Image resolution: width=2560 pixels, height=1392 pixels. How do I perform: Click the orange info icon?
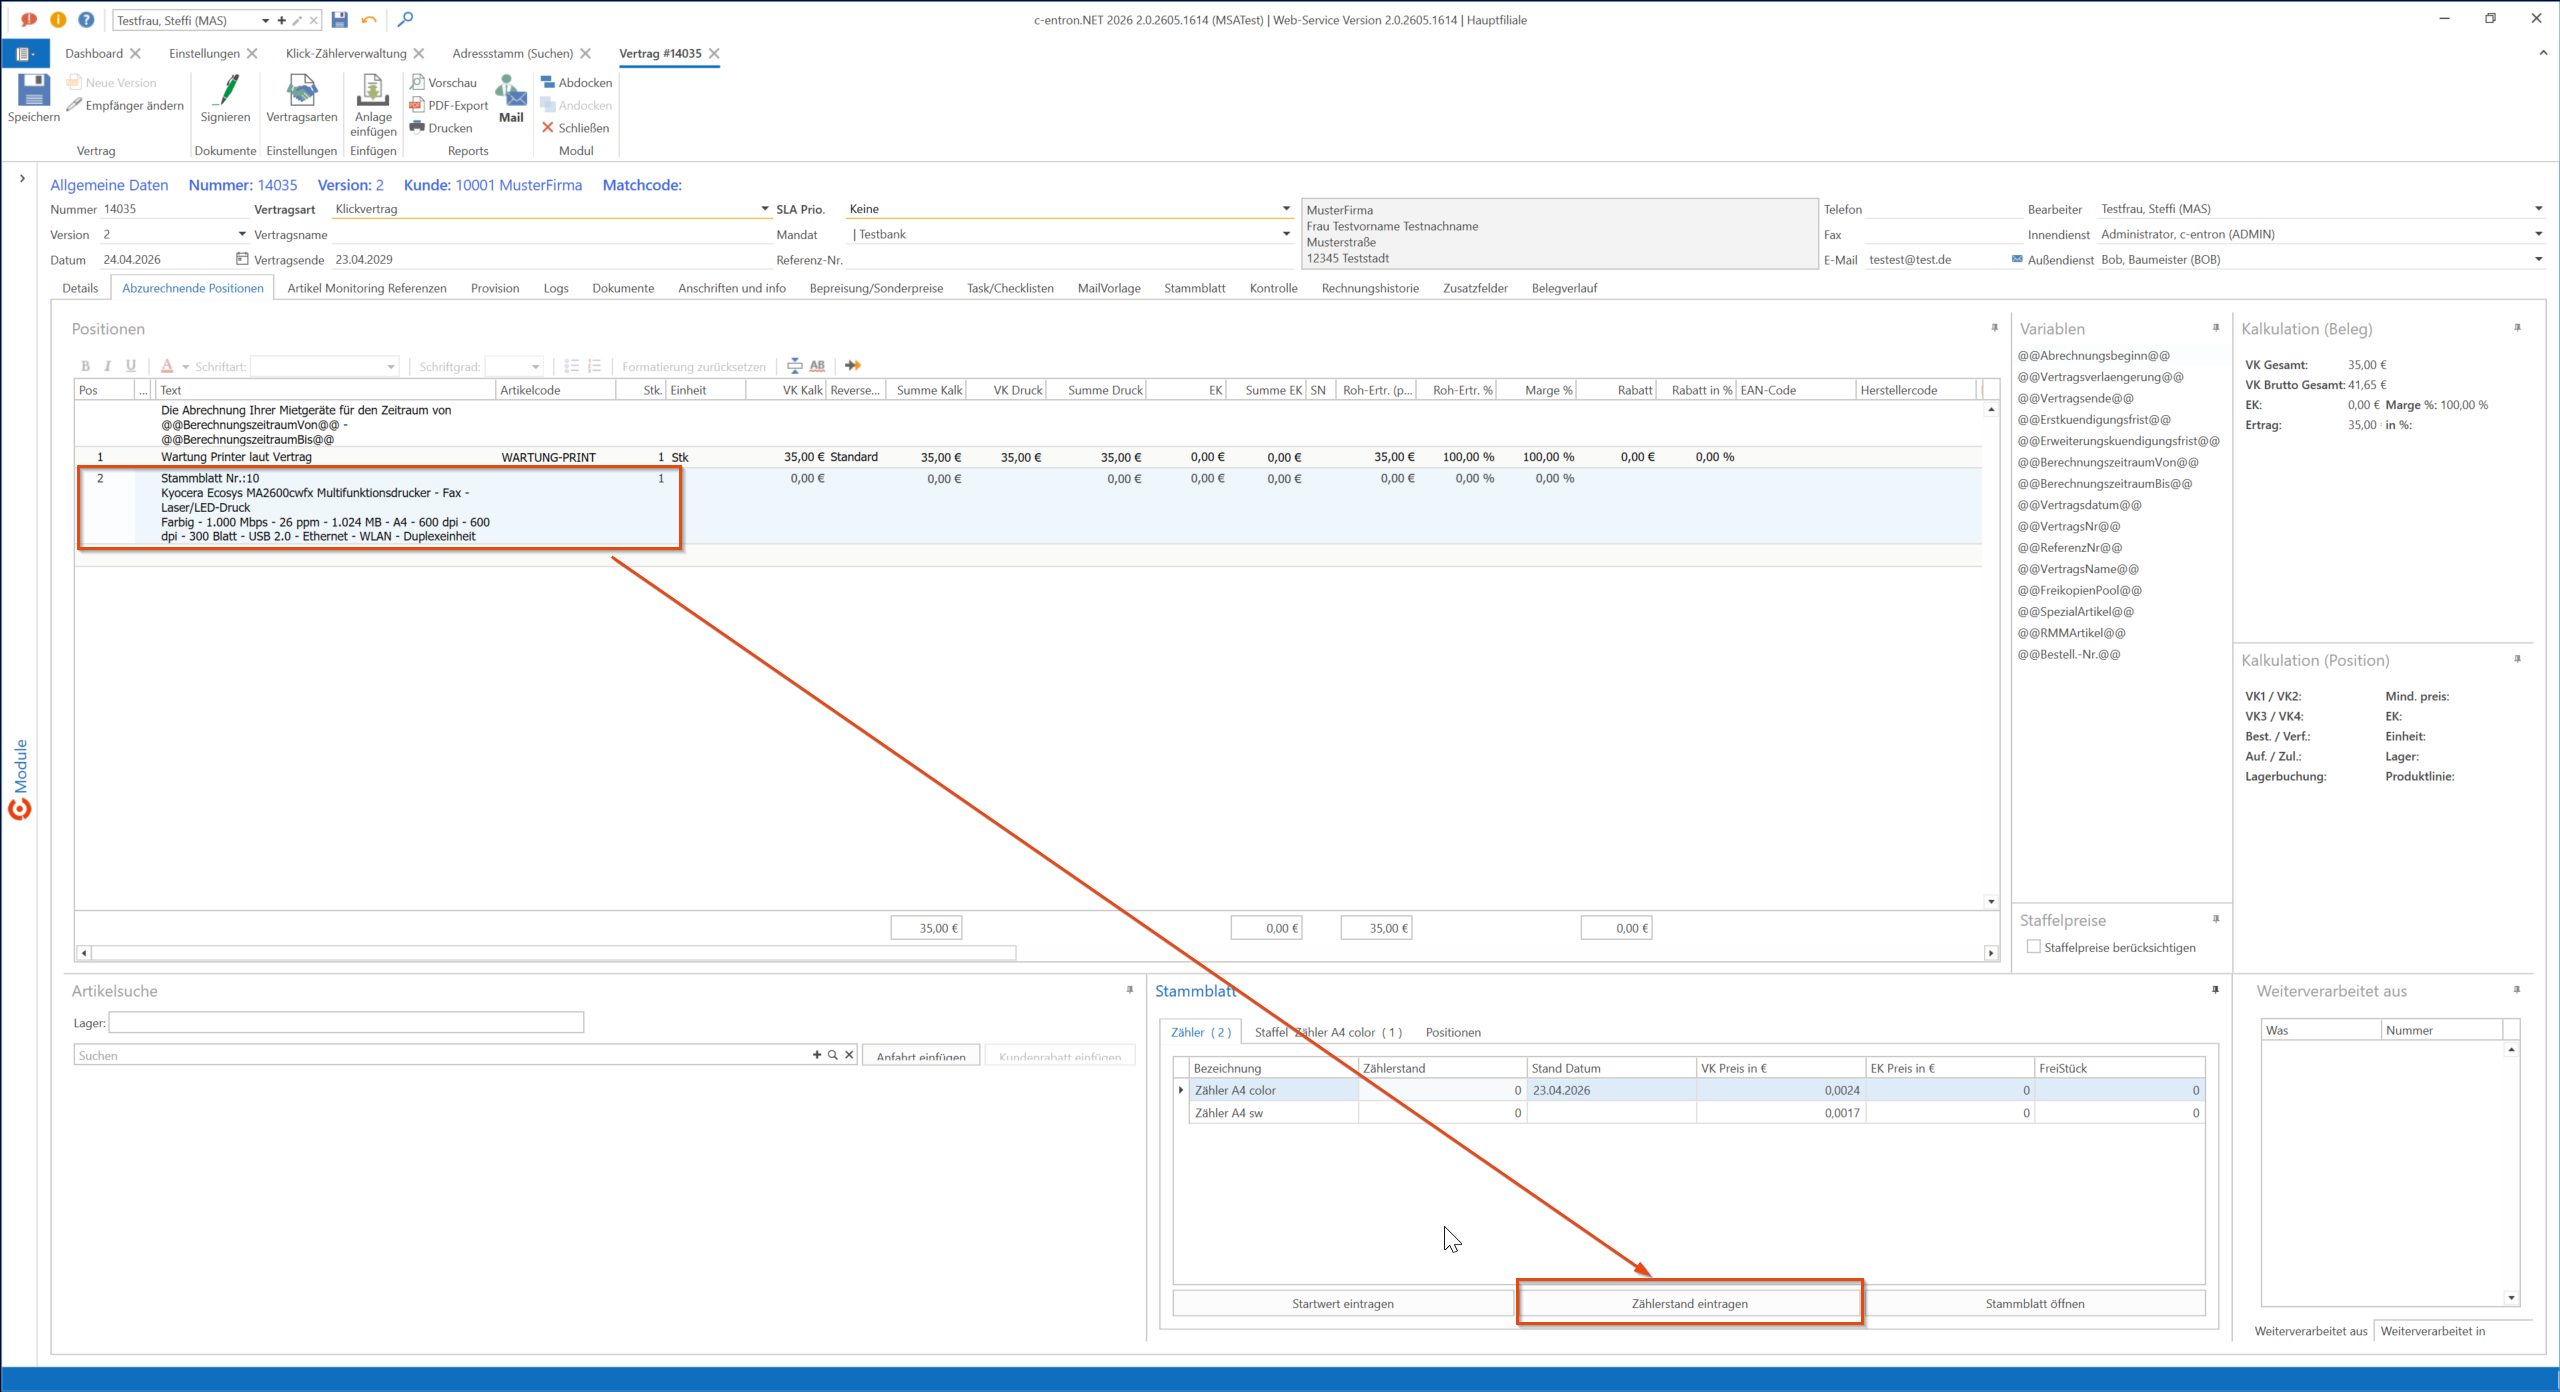58,19
